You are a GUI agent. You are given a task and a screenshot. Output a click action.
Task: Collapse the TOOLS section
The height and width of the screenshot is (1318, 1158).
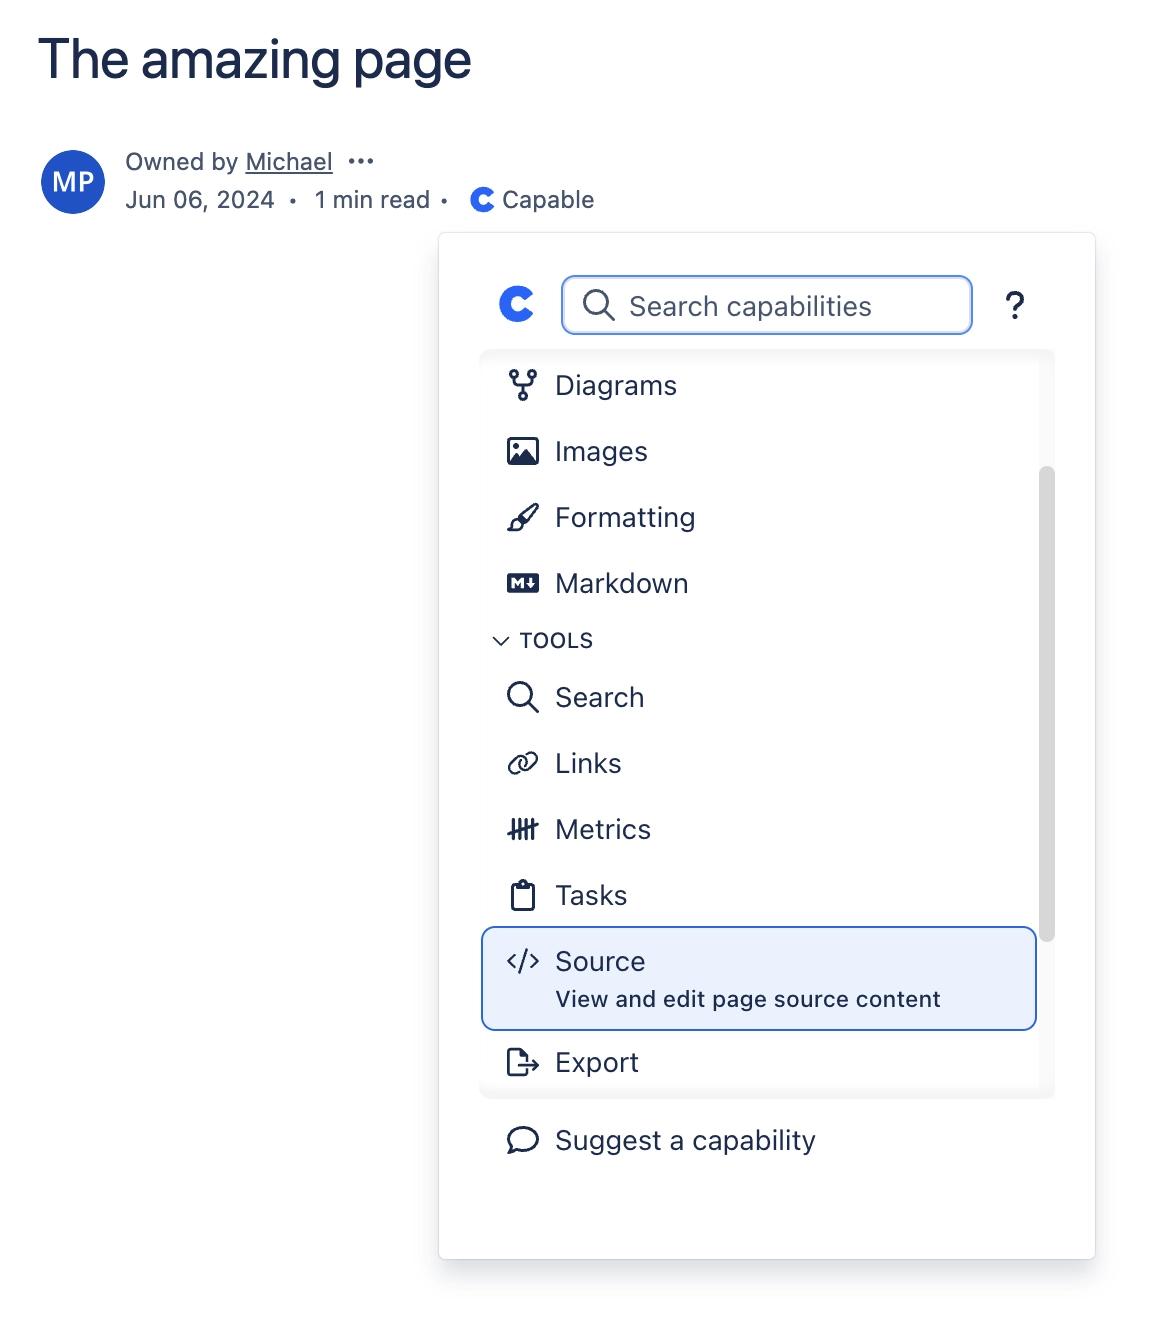tap(502, 640)
